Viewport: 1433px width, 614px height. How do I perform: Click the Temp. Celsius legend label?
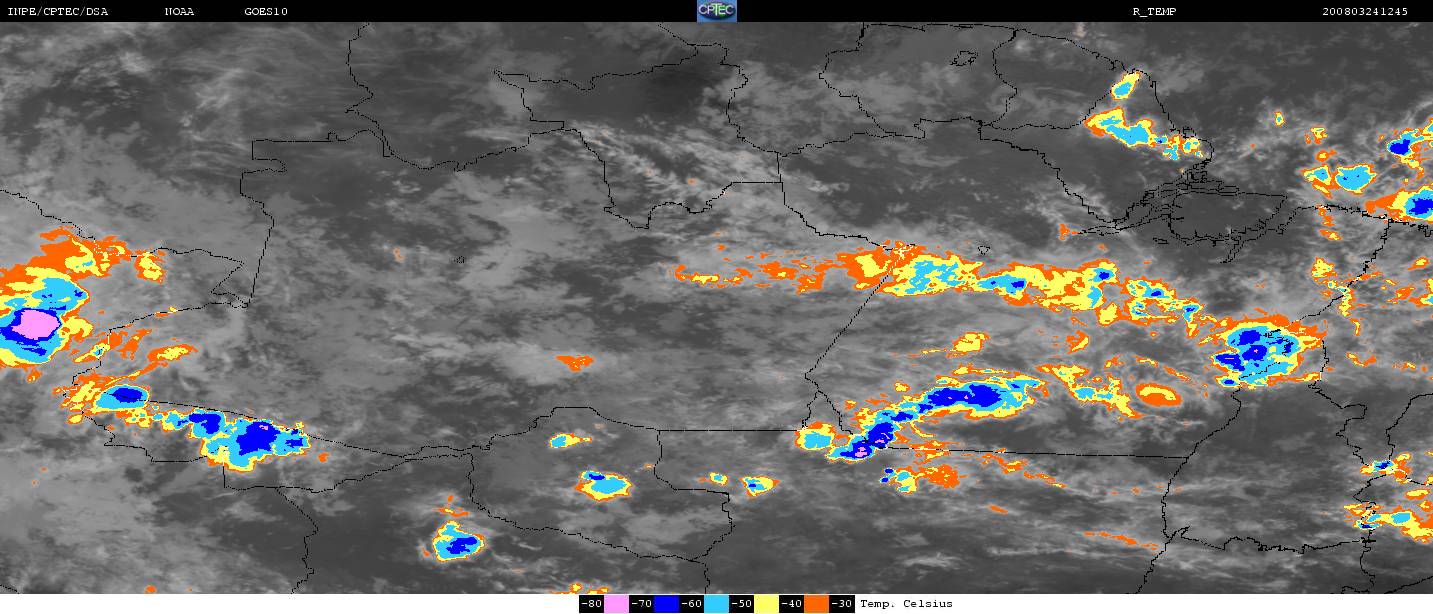tap(906, 604)
